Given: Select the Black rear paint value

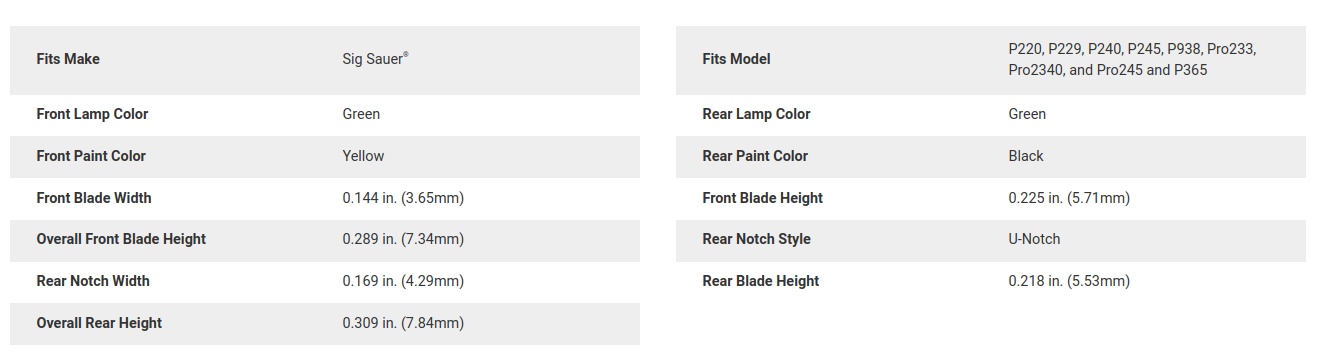Looking at the screenshot, I should [x=1026, y=156].
